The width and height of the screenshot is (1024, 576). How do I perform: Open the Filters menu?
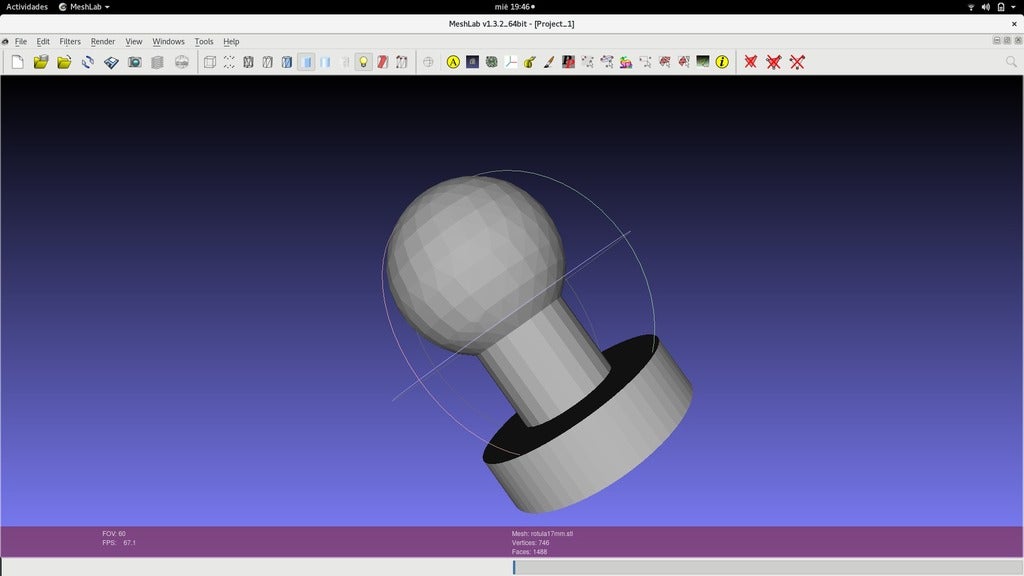(70, 42)
